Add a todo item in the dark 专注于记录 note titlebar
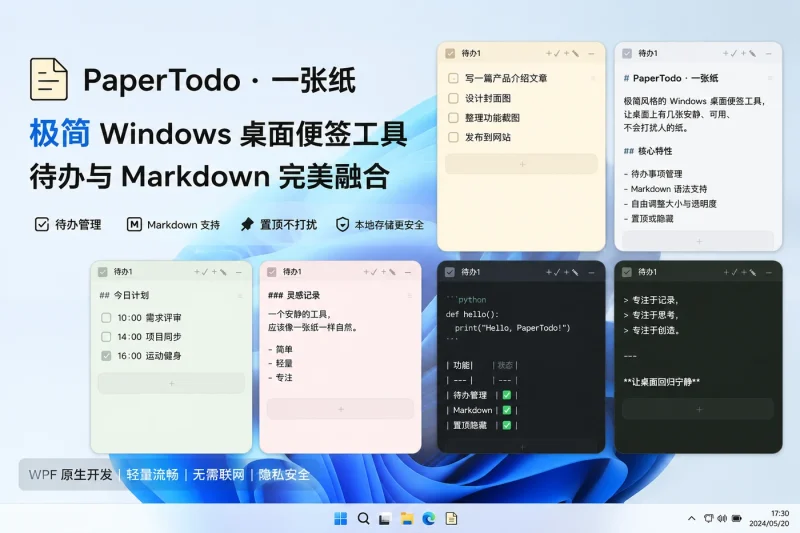800x533 pixels. tap(730, 272)
